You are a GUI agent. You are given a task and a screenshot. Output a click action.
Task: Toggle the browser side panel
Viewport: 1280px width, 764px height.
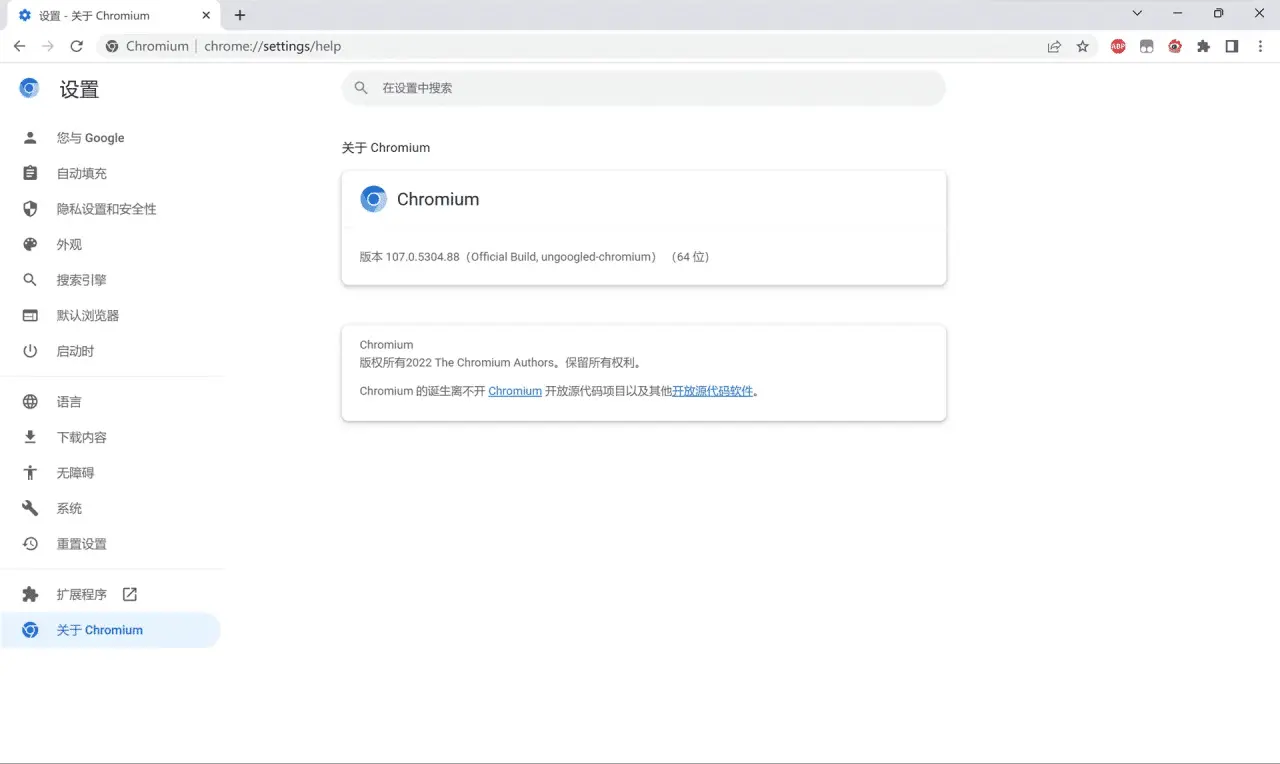1231,46
